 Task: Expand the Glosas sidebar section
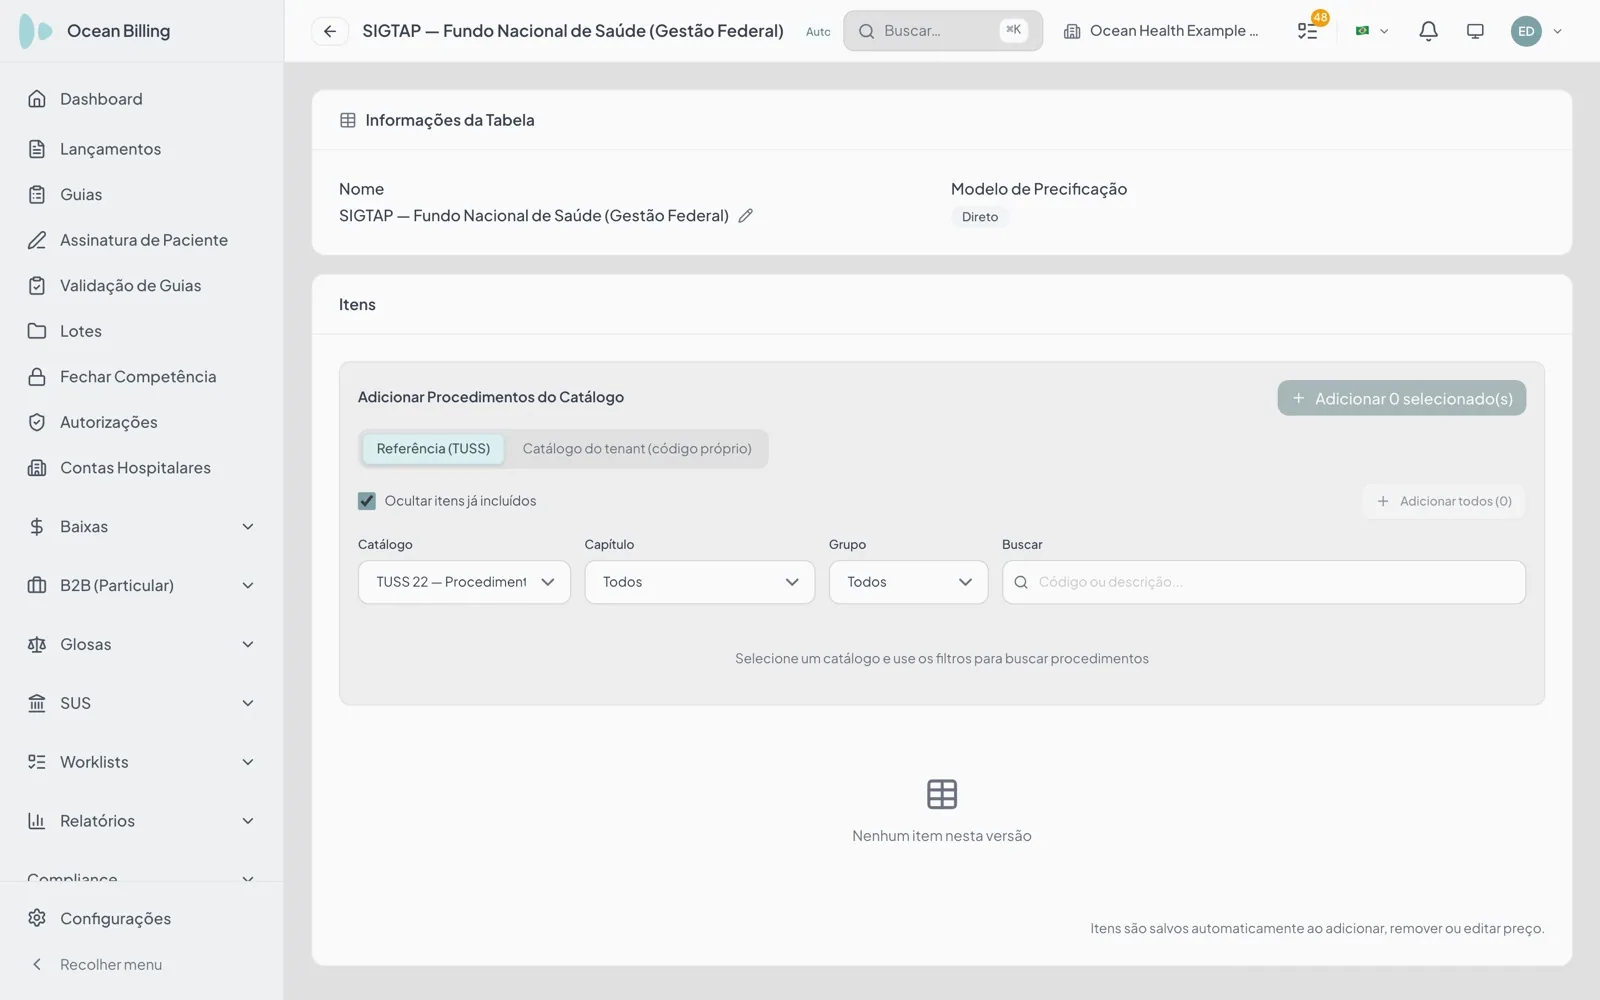(142, 645)
